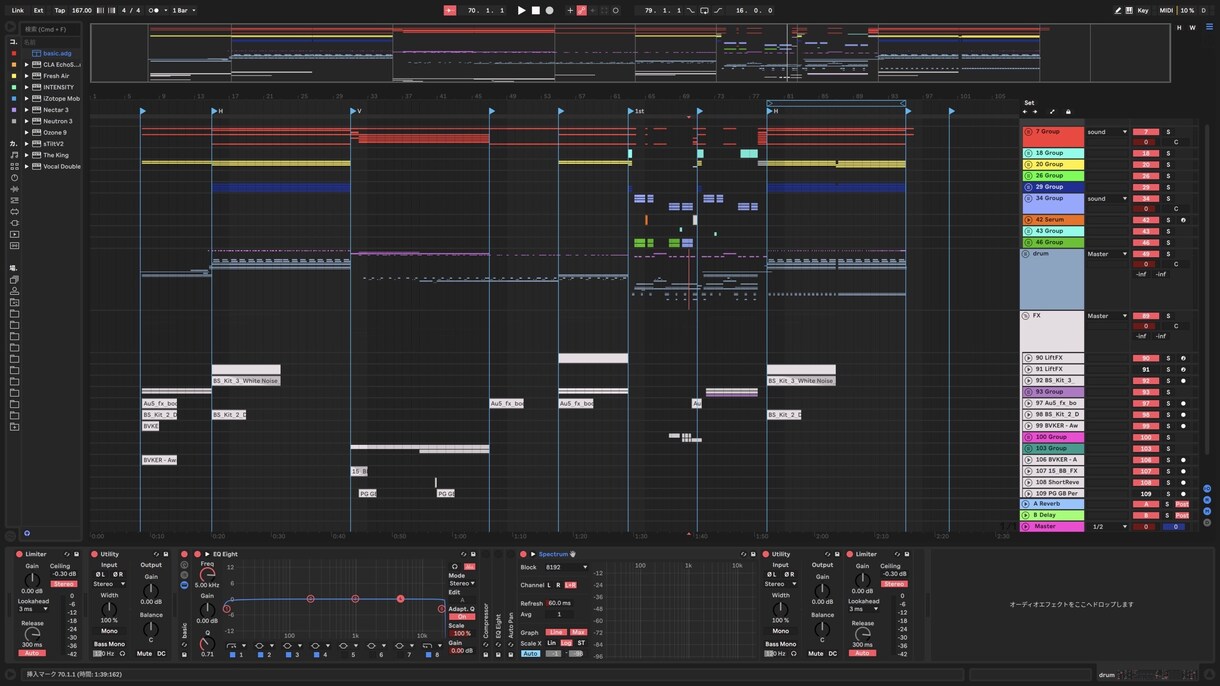Unfold the 34 Group track

tap(1028, 198)
